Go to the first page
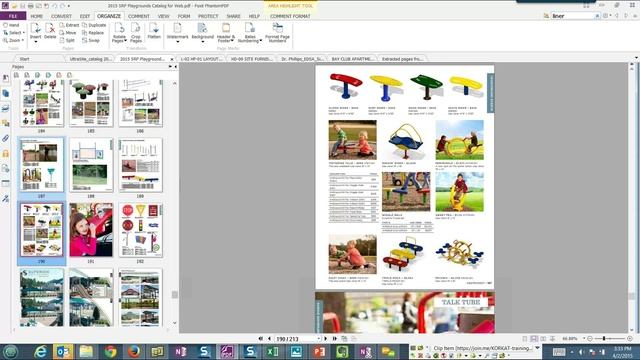The height and width of the screenshot is (360, 640). click(x=261, y=339)
